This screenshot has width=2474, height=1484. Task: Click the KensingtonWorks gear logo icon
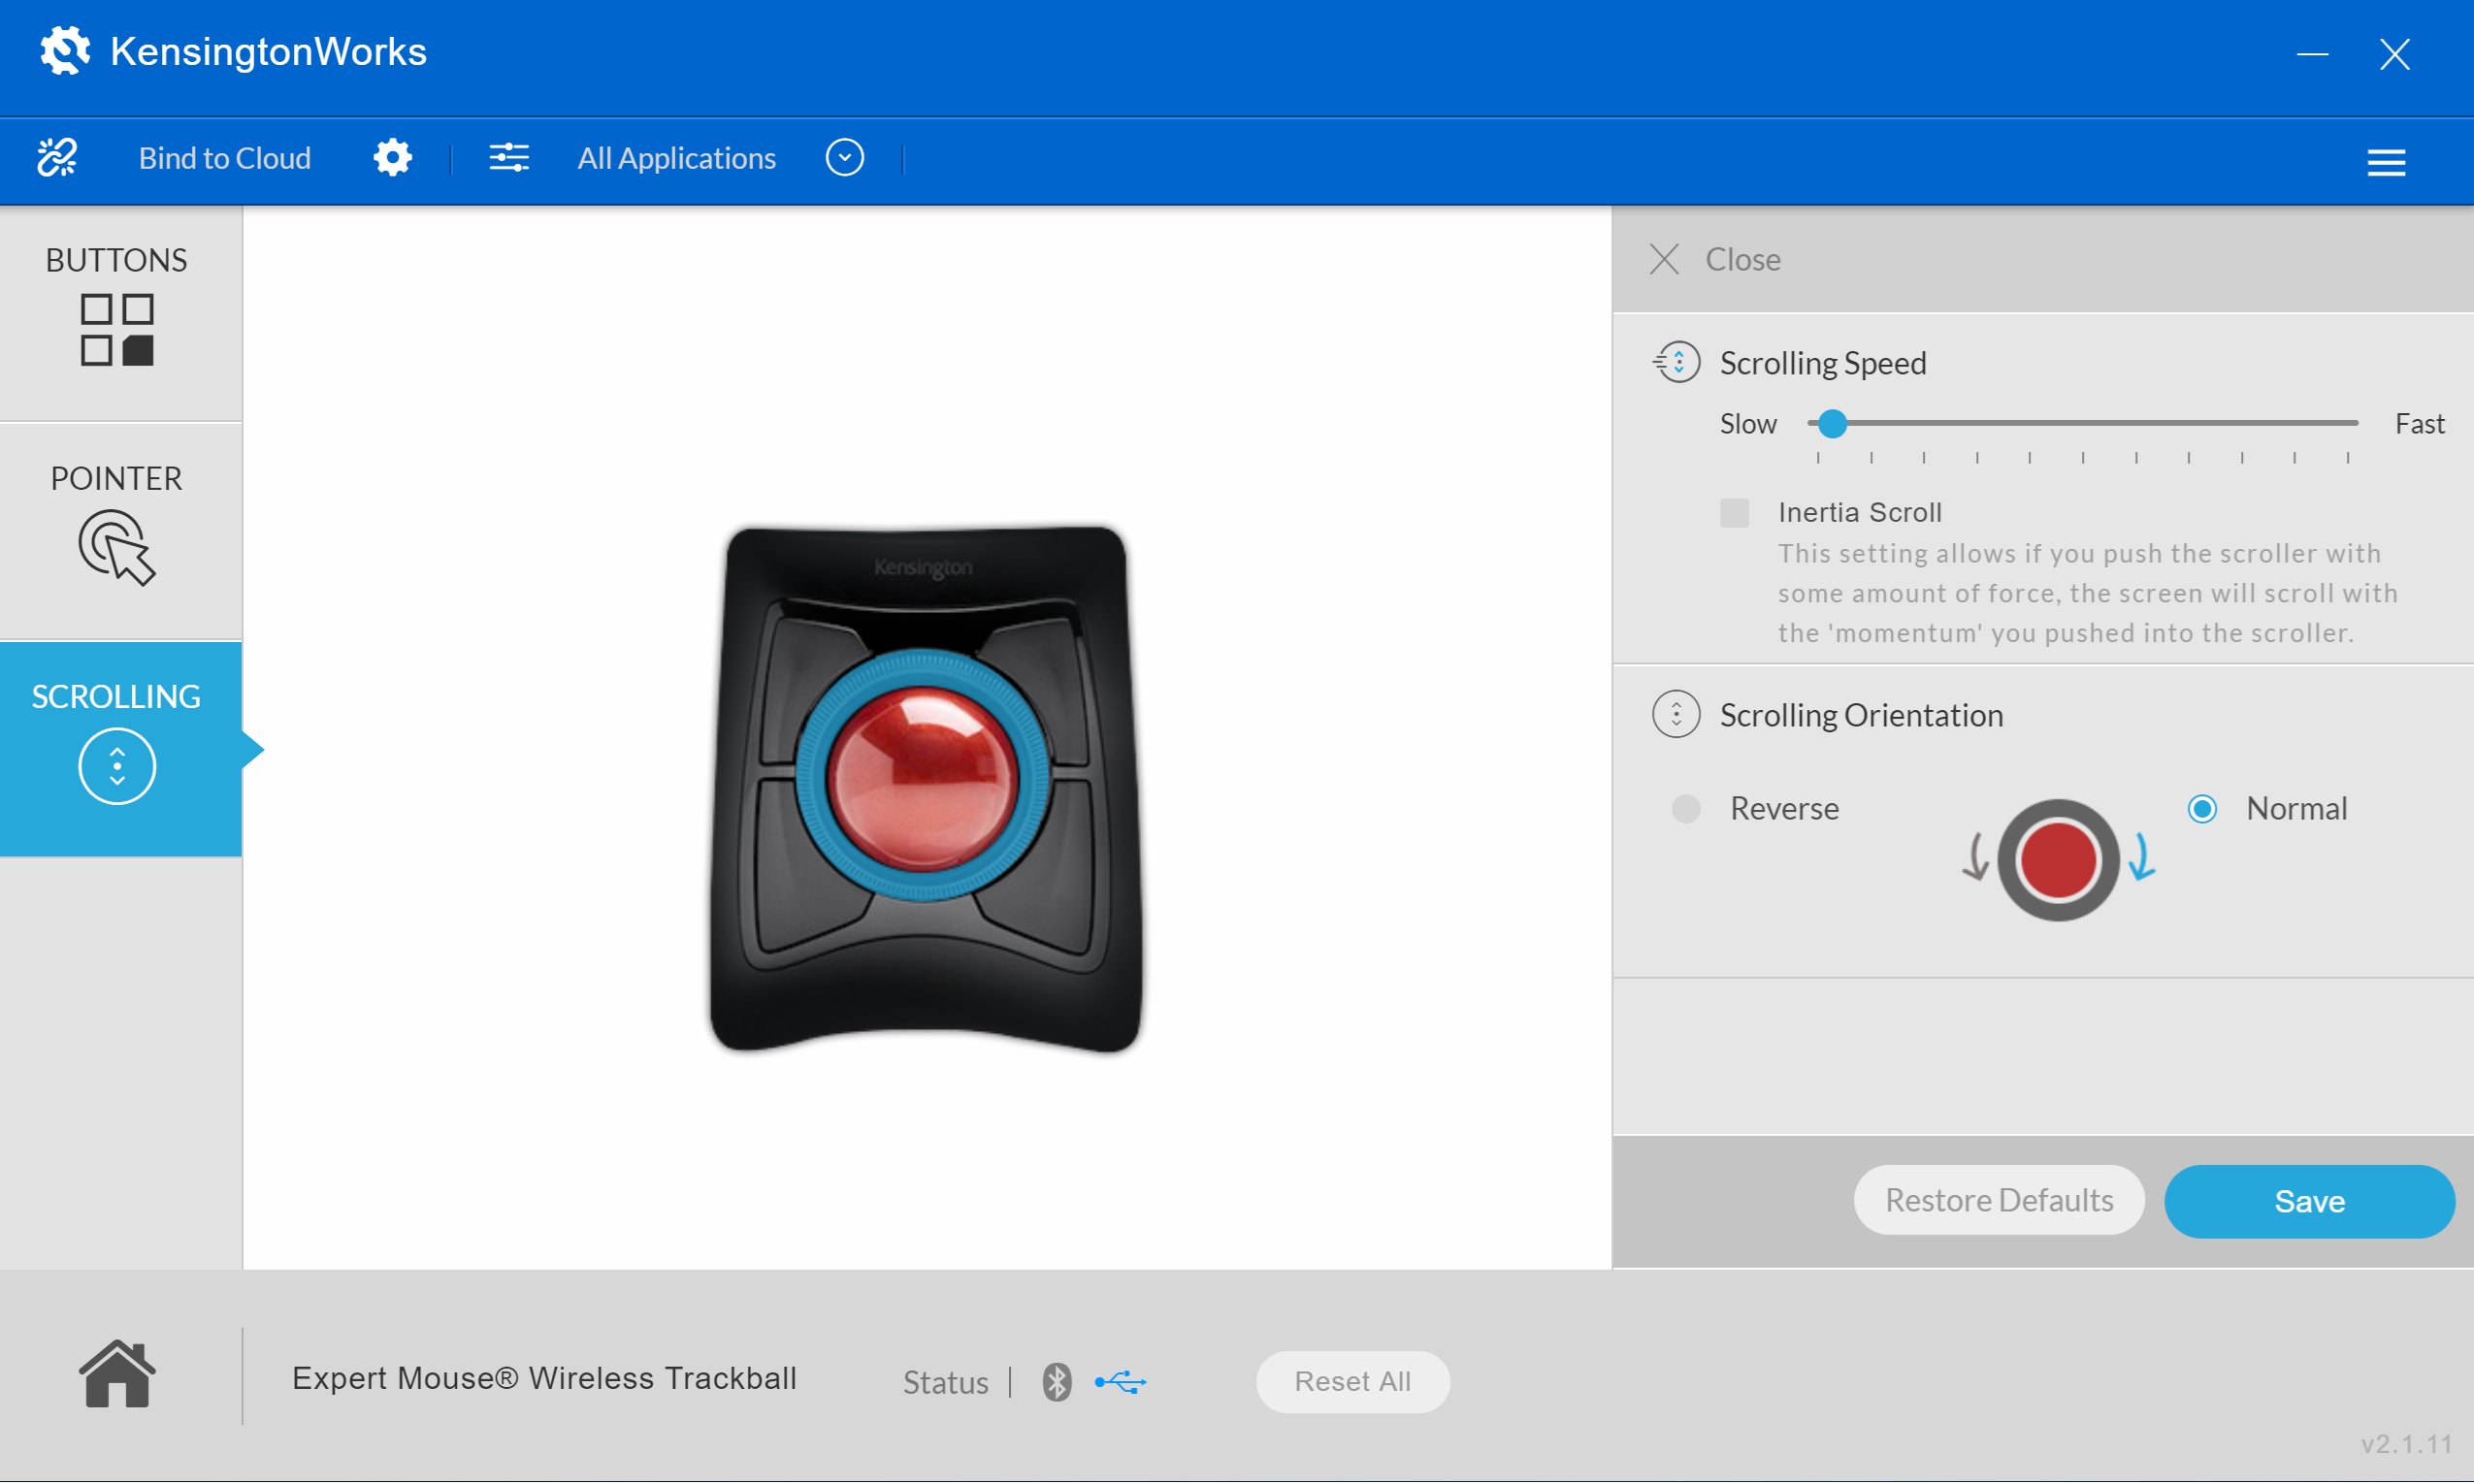click(x=64, y=50)
